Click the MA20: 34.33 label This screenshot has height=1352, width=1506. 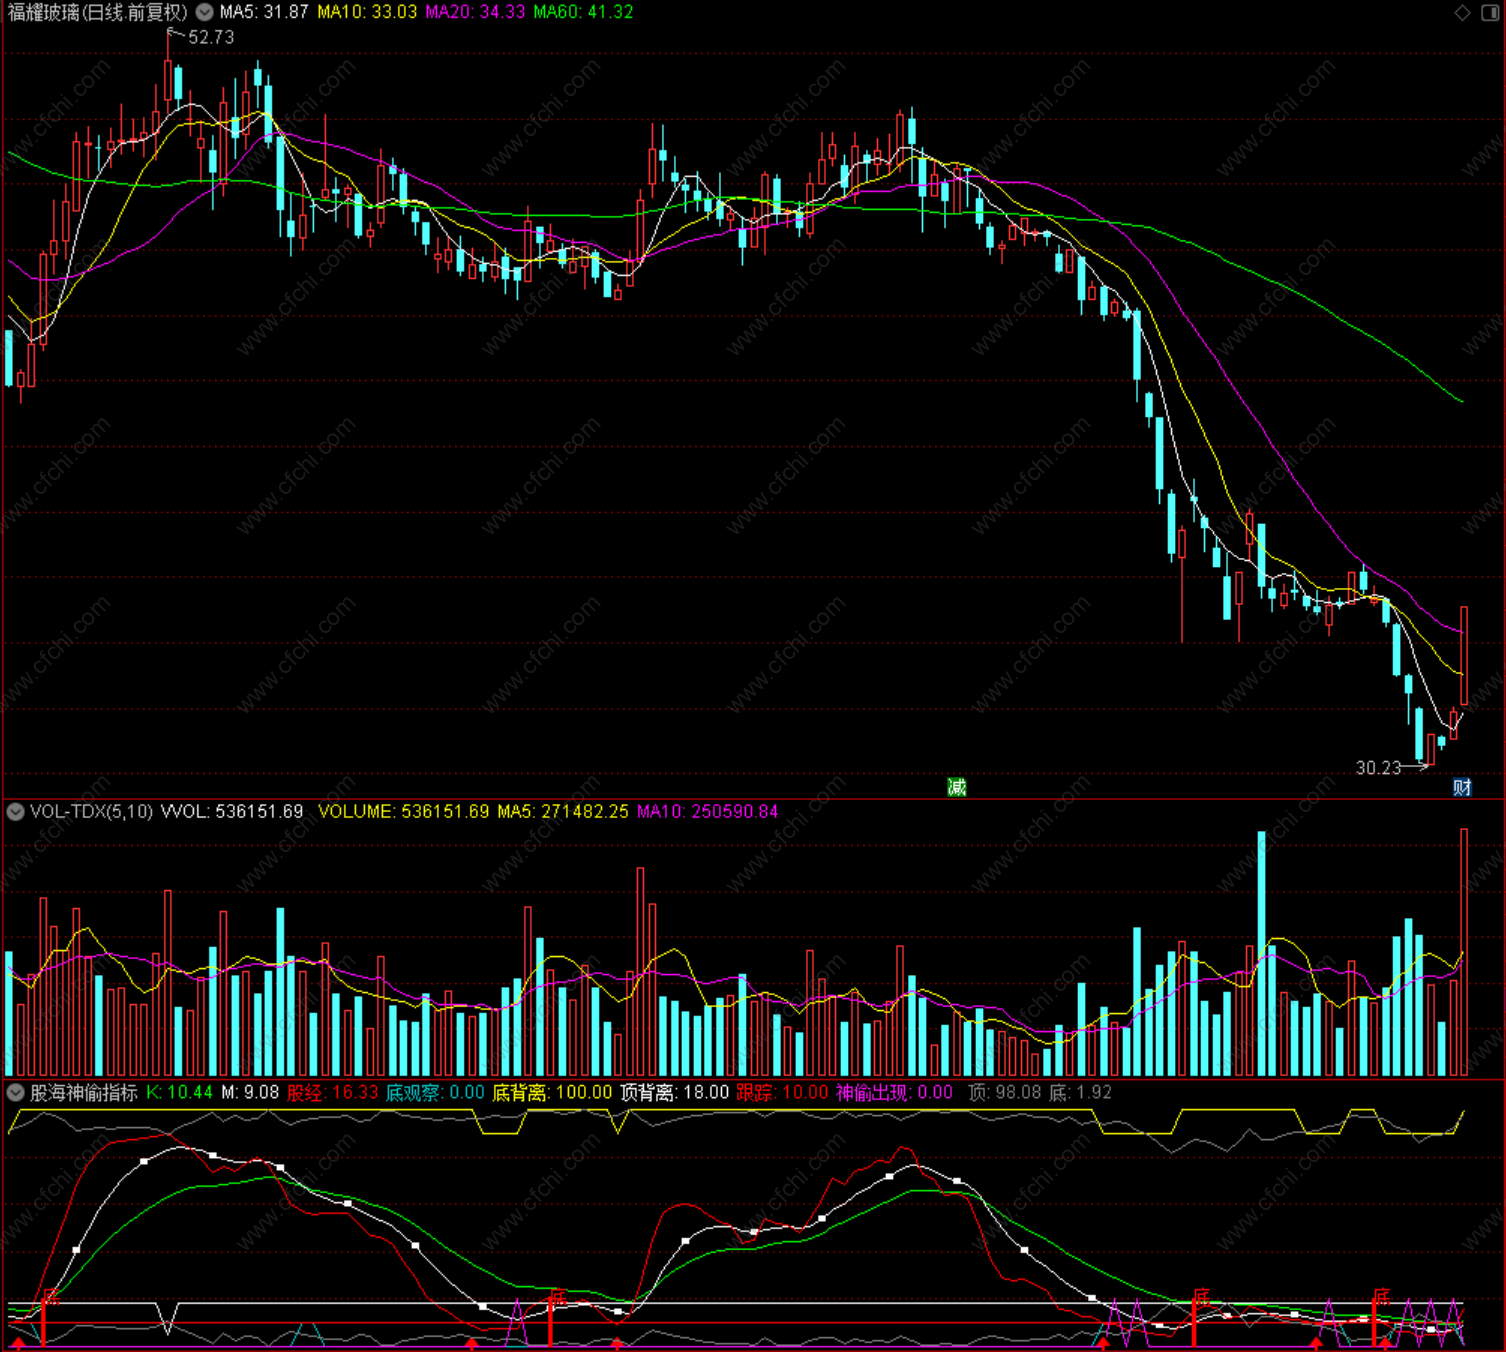coord(475,12)
